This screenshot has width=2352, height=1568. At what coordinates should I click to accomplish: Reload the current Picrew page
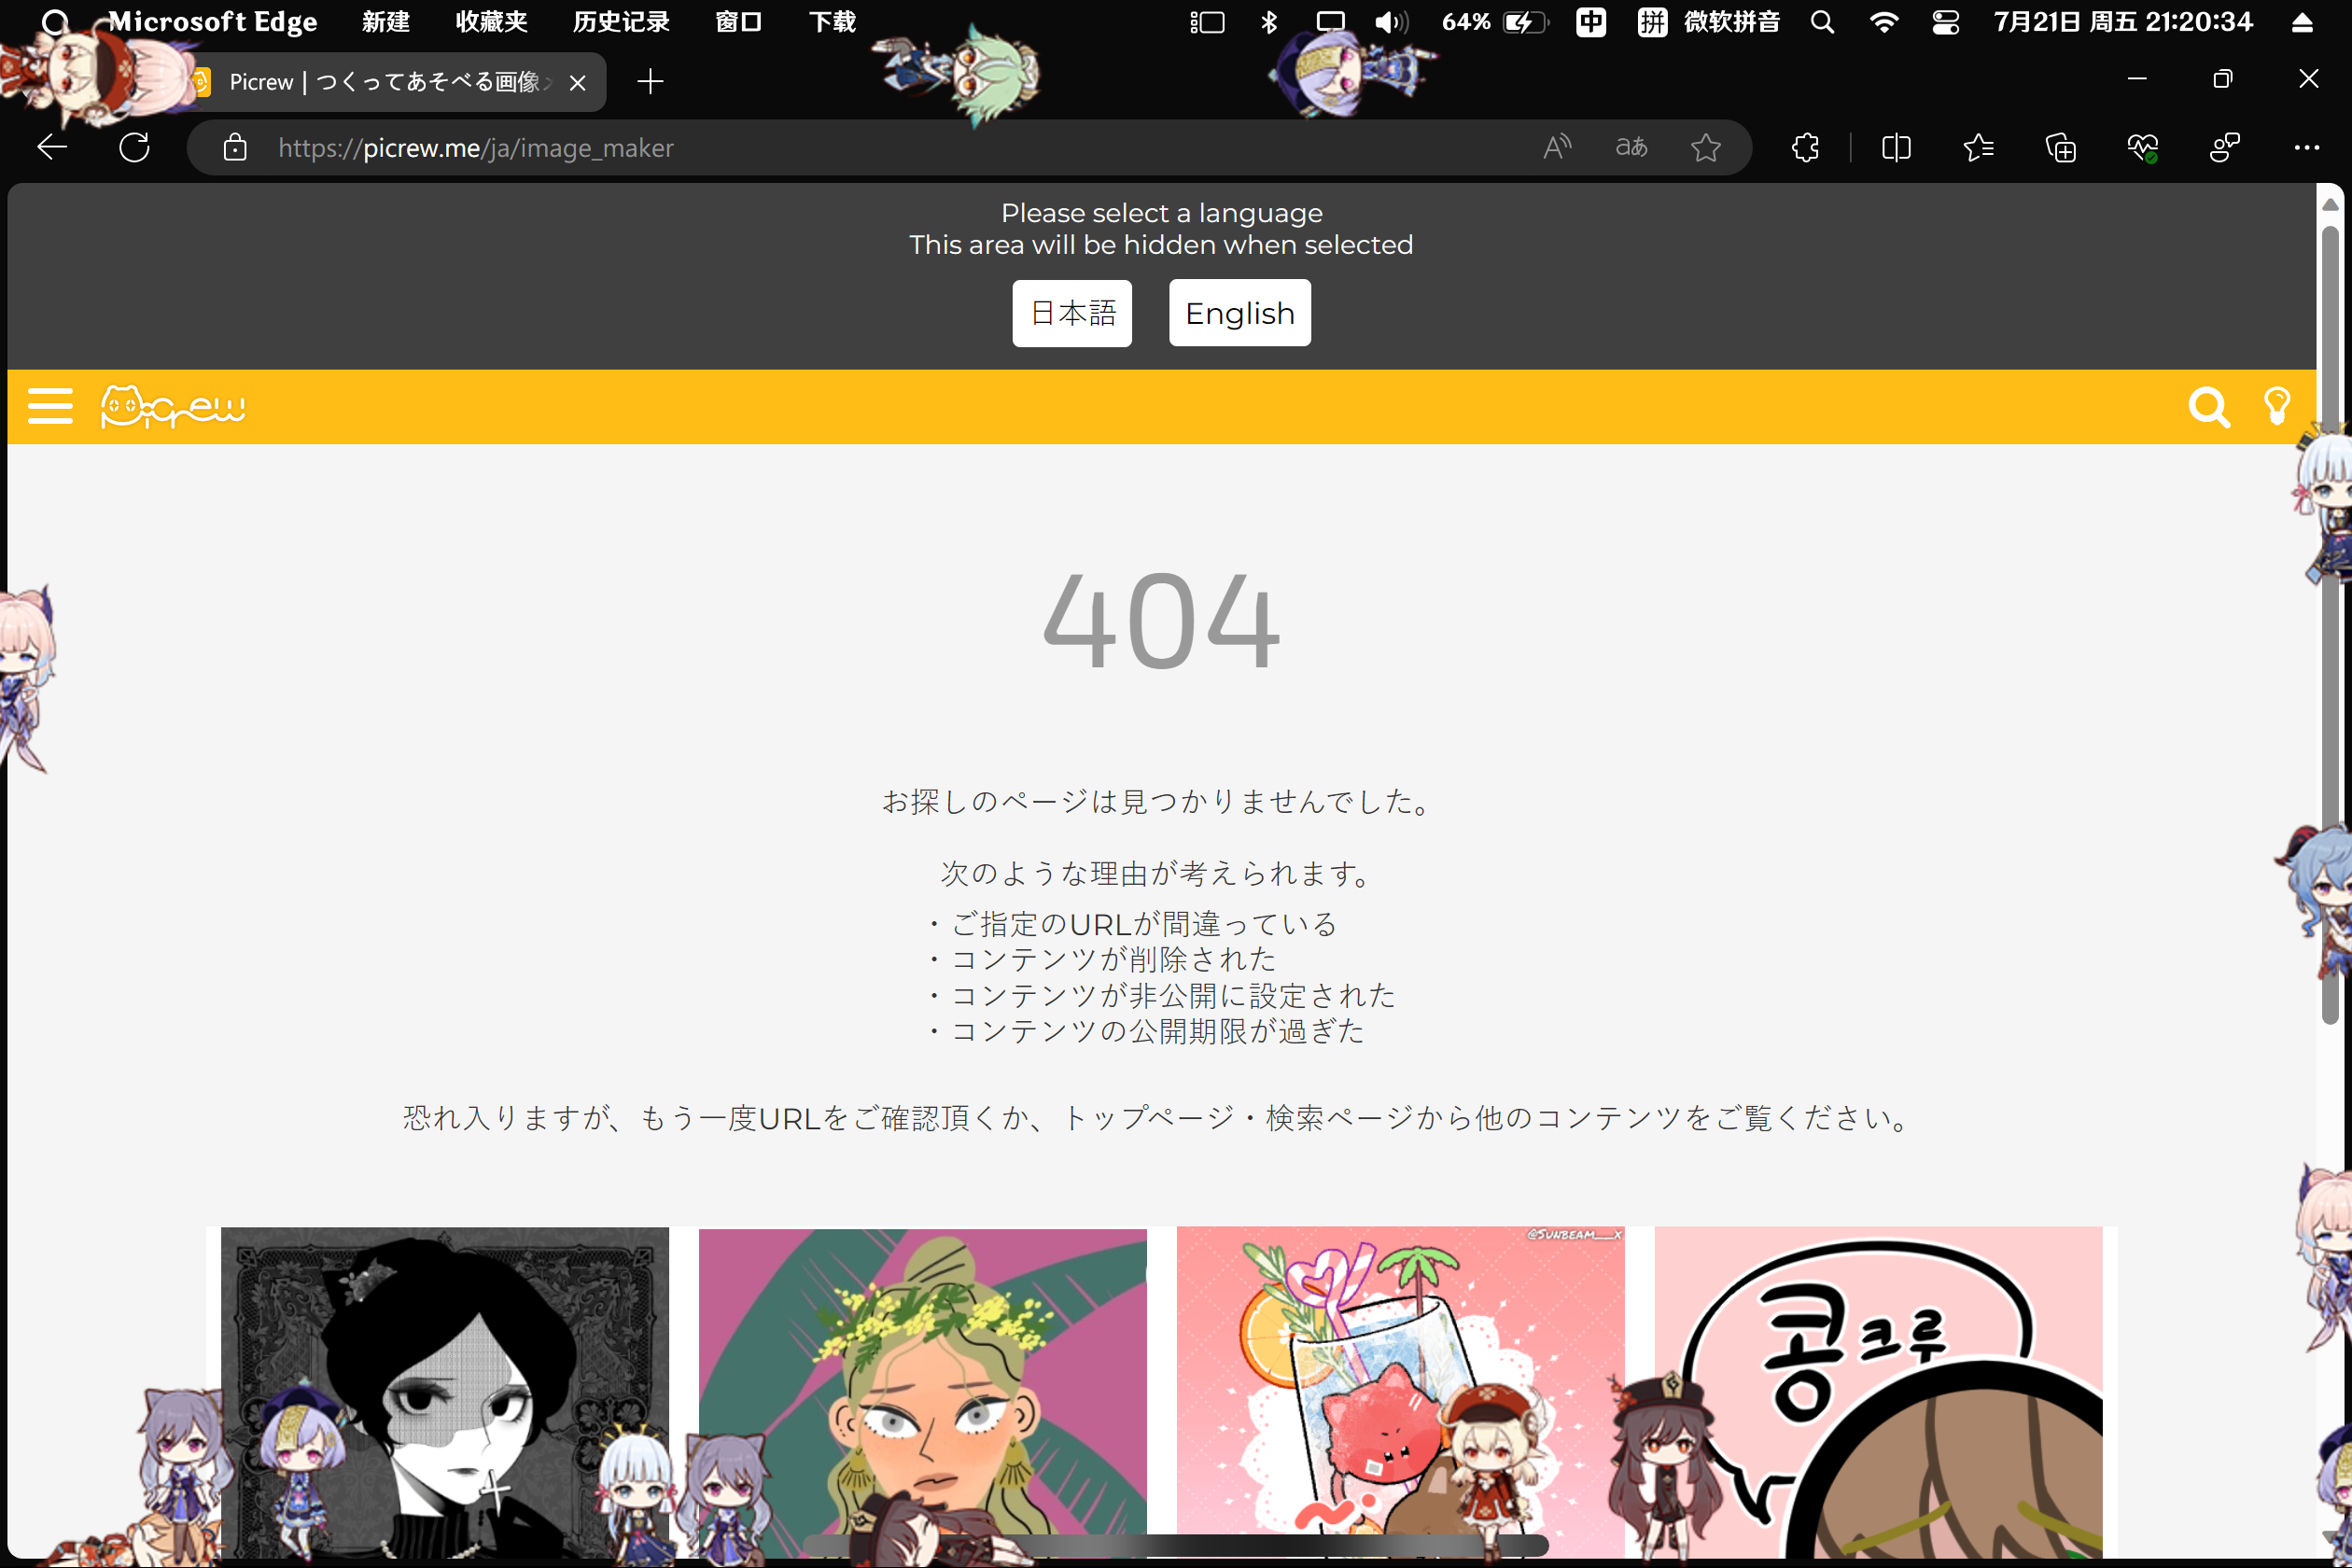click(x=134, y=148)
